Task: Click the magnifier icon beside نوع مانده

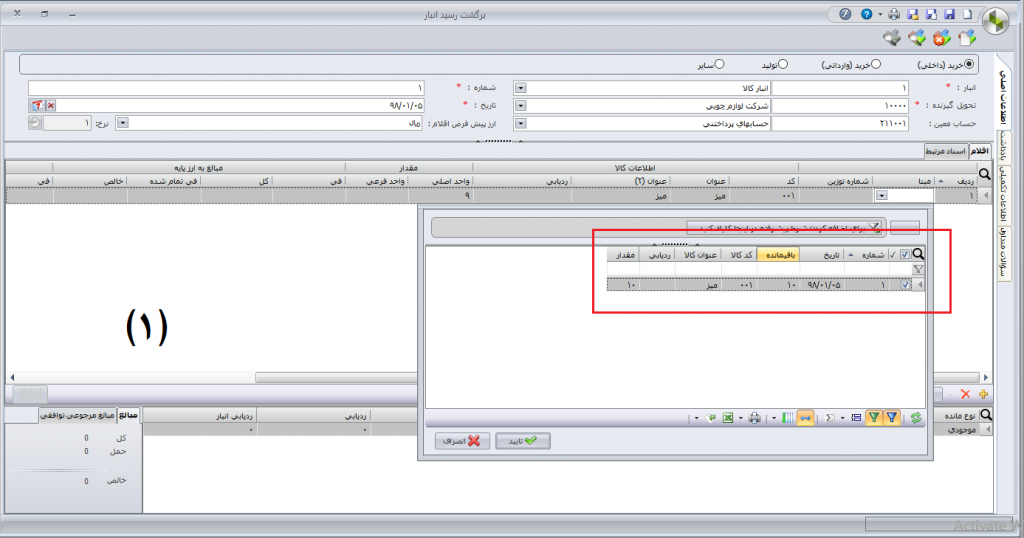Action: point(985,415)
